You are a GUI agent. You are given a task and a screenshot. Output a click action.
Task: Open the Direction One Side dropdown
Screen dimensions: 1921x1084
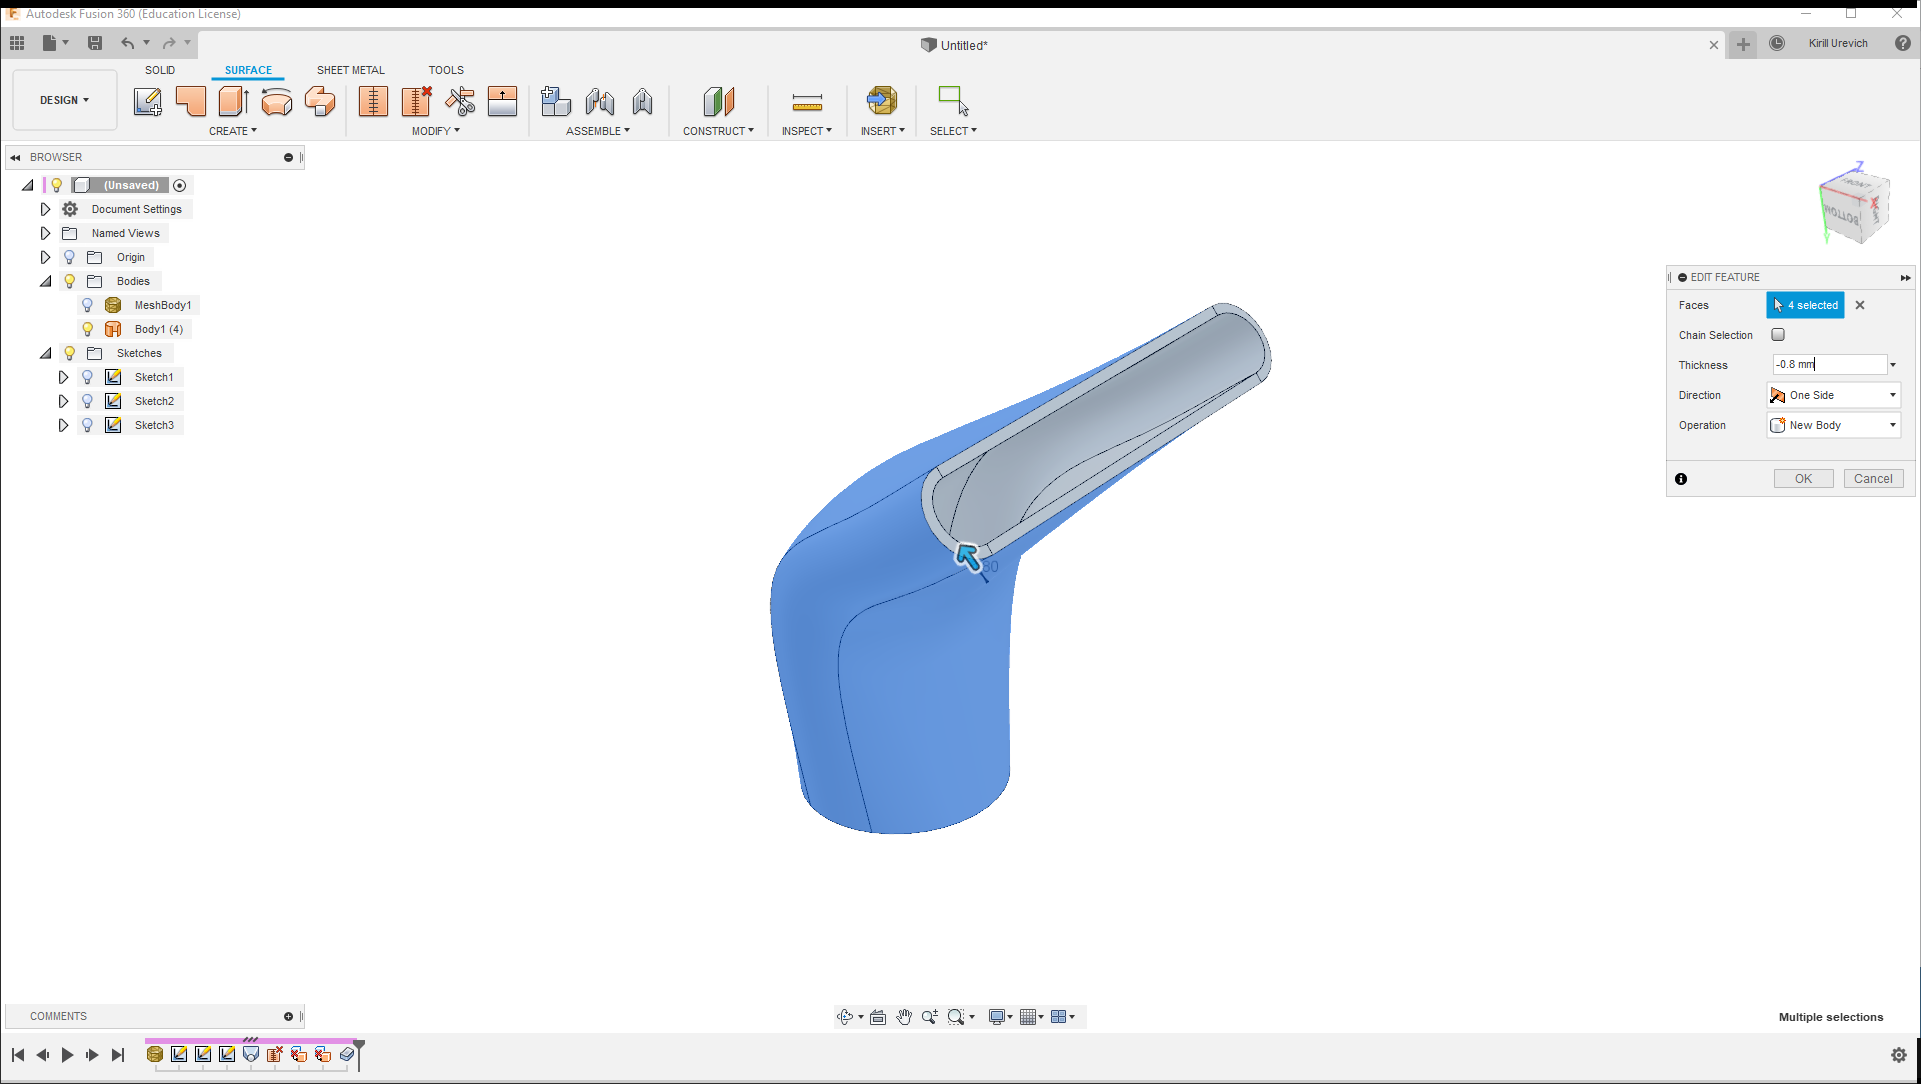[1834, 395]
